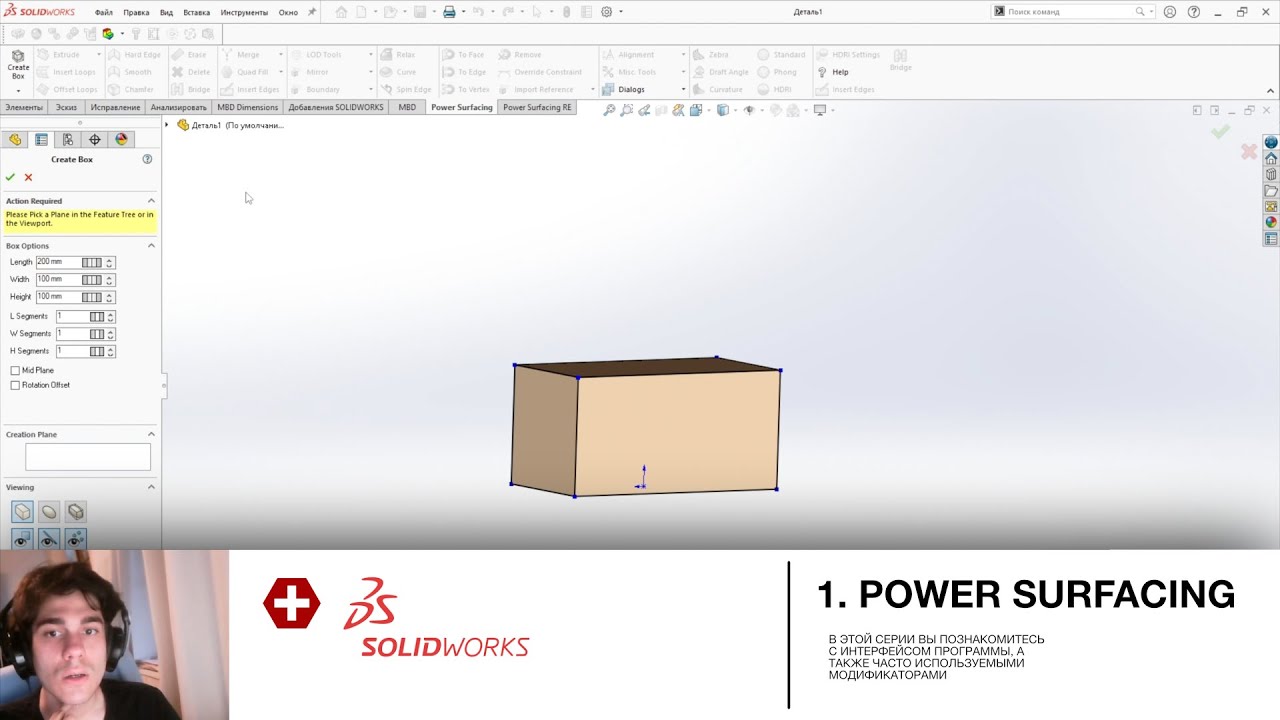The image size is (1280, 720).
Task: Click Previous View icon in view toolbar
Action: 645,110
